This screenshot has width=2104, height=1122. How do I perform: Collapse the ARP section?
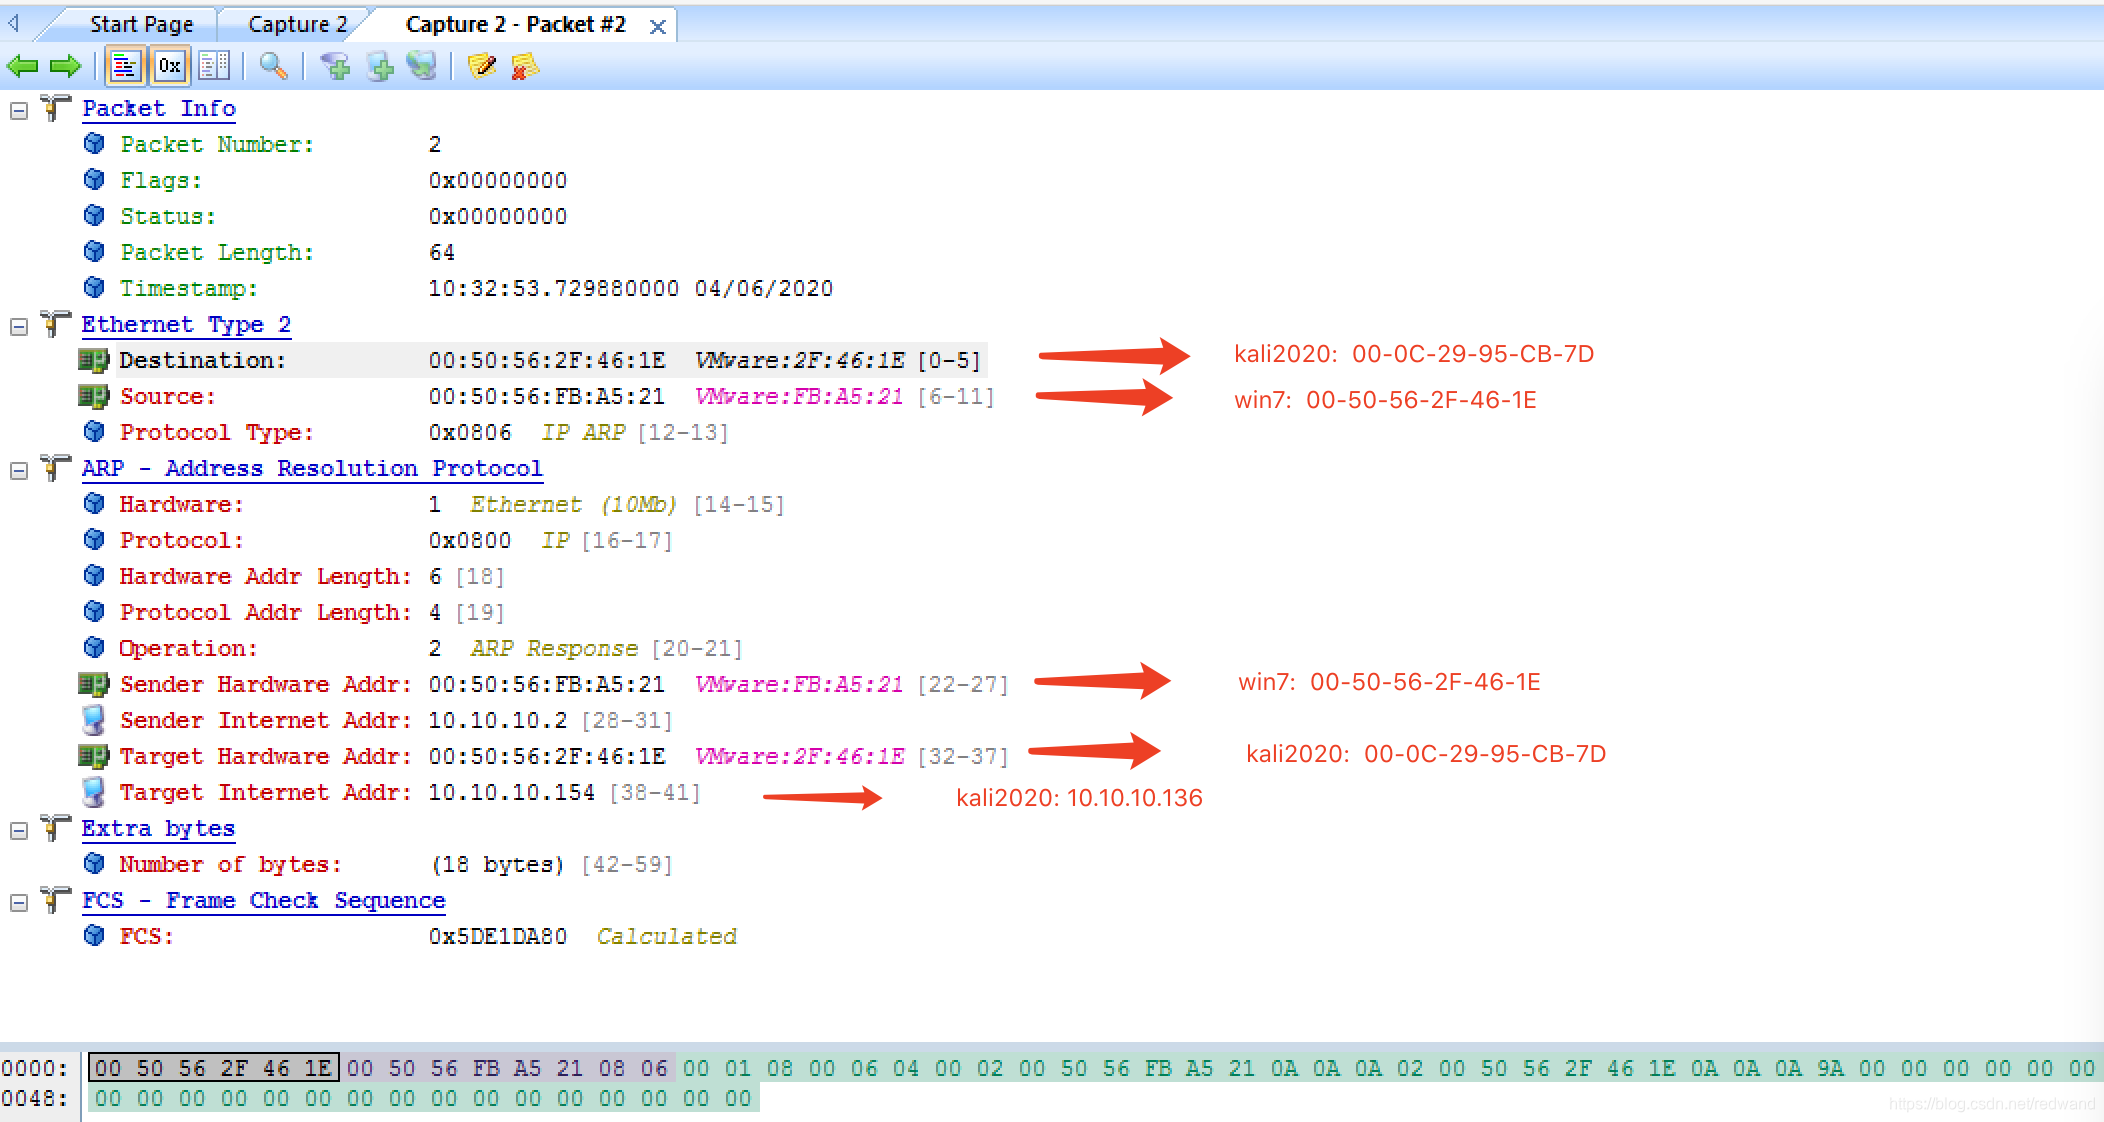point(18,471)
